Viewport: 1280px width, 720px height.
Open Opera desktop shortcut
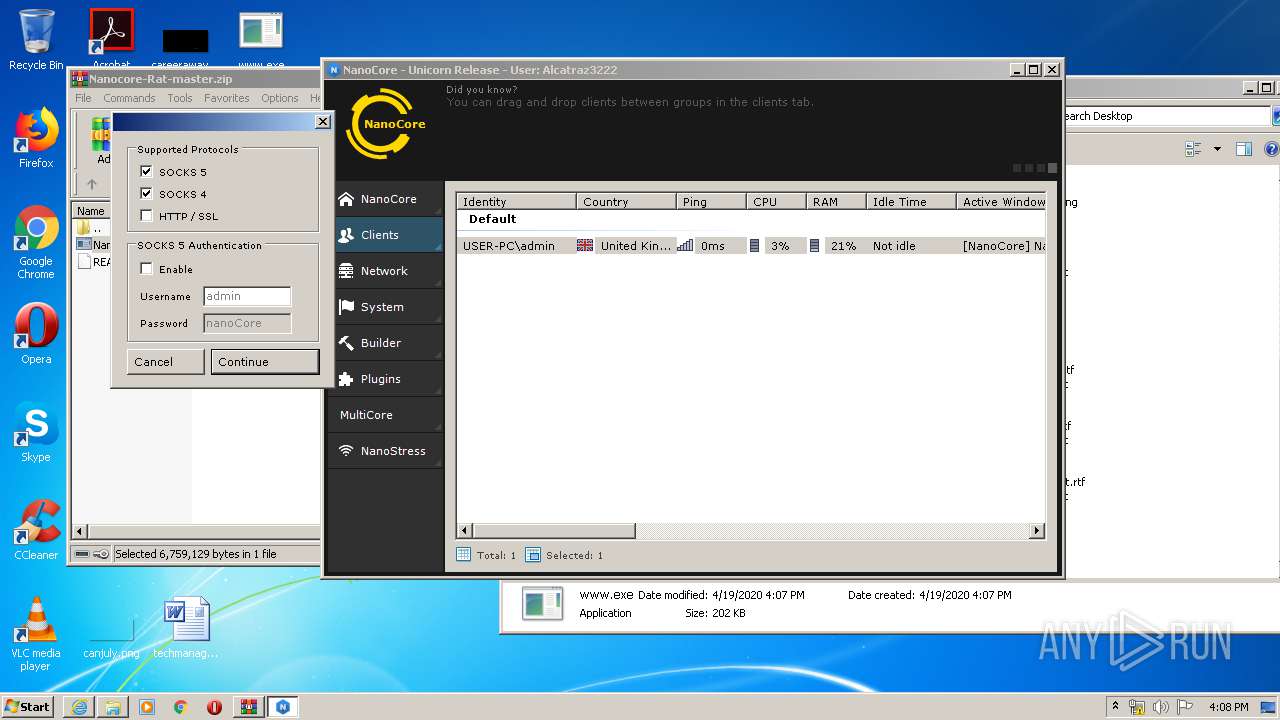(x=36, y=334)
